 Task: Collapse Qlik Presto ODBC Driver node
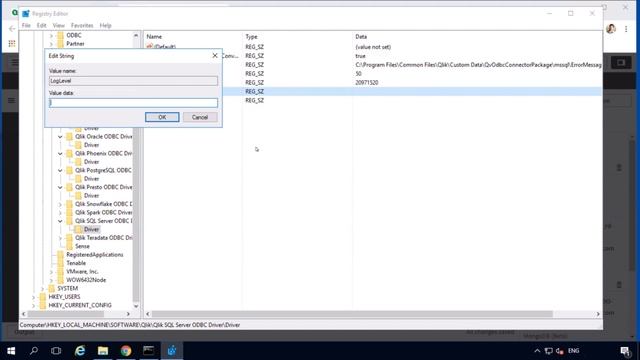(60, 187)
